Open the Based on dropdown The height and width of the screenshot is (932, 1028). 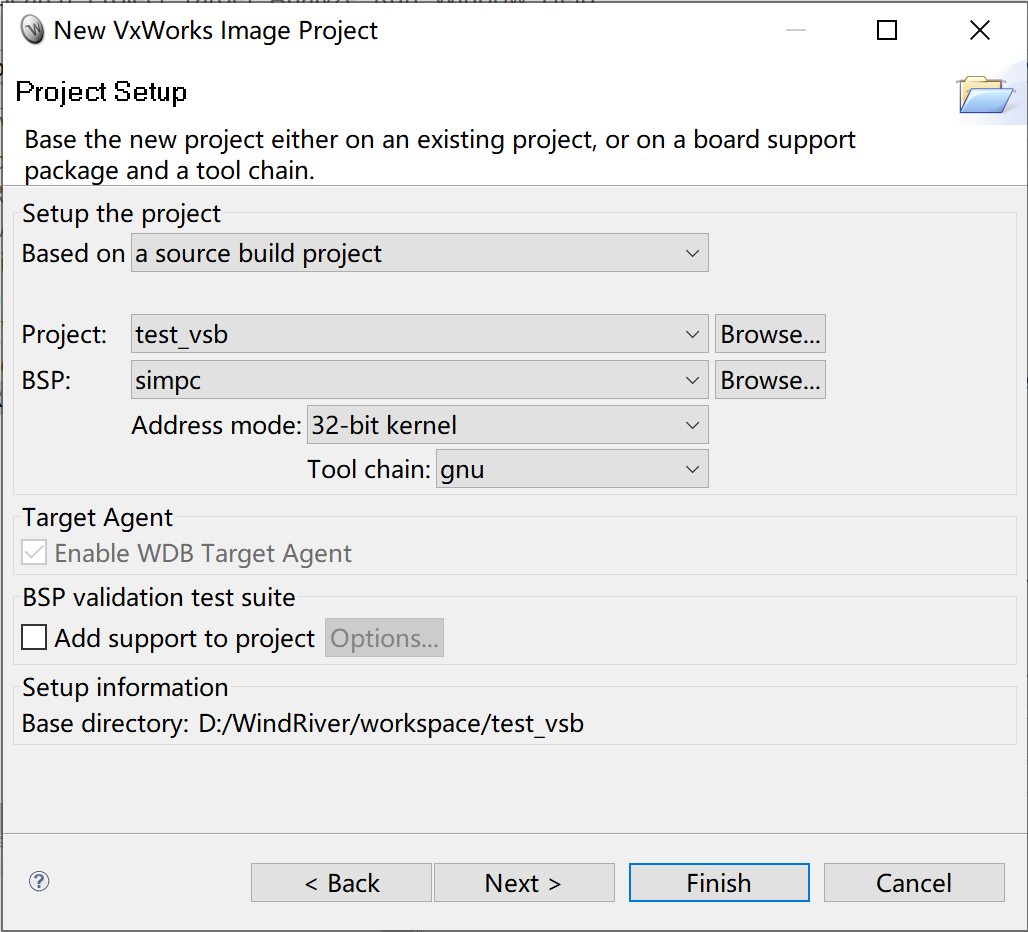click(x=692, y=252)
